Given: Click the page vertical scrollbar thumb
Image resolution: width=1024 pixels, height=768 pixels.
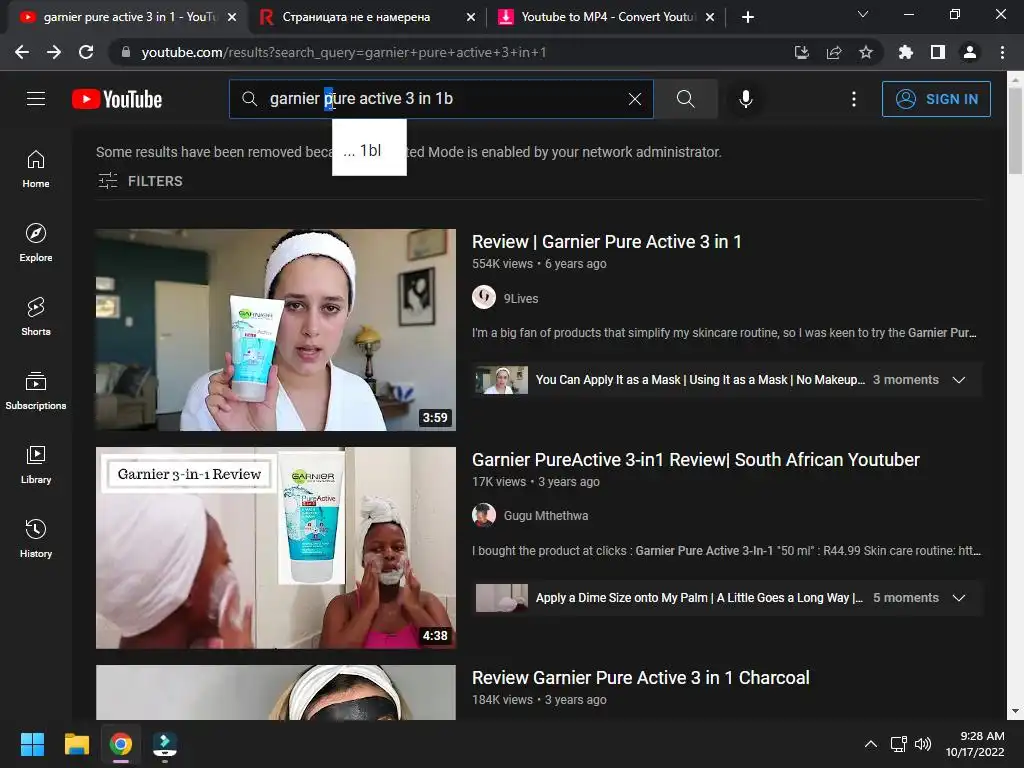Looking at the screenshot, I should tap(1015, 131).
